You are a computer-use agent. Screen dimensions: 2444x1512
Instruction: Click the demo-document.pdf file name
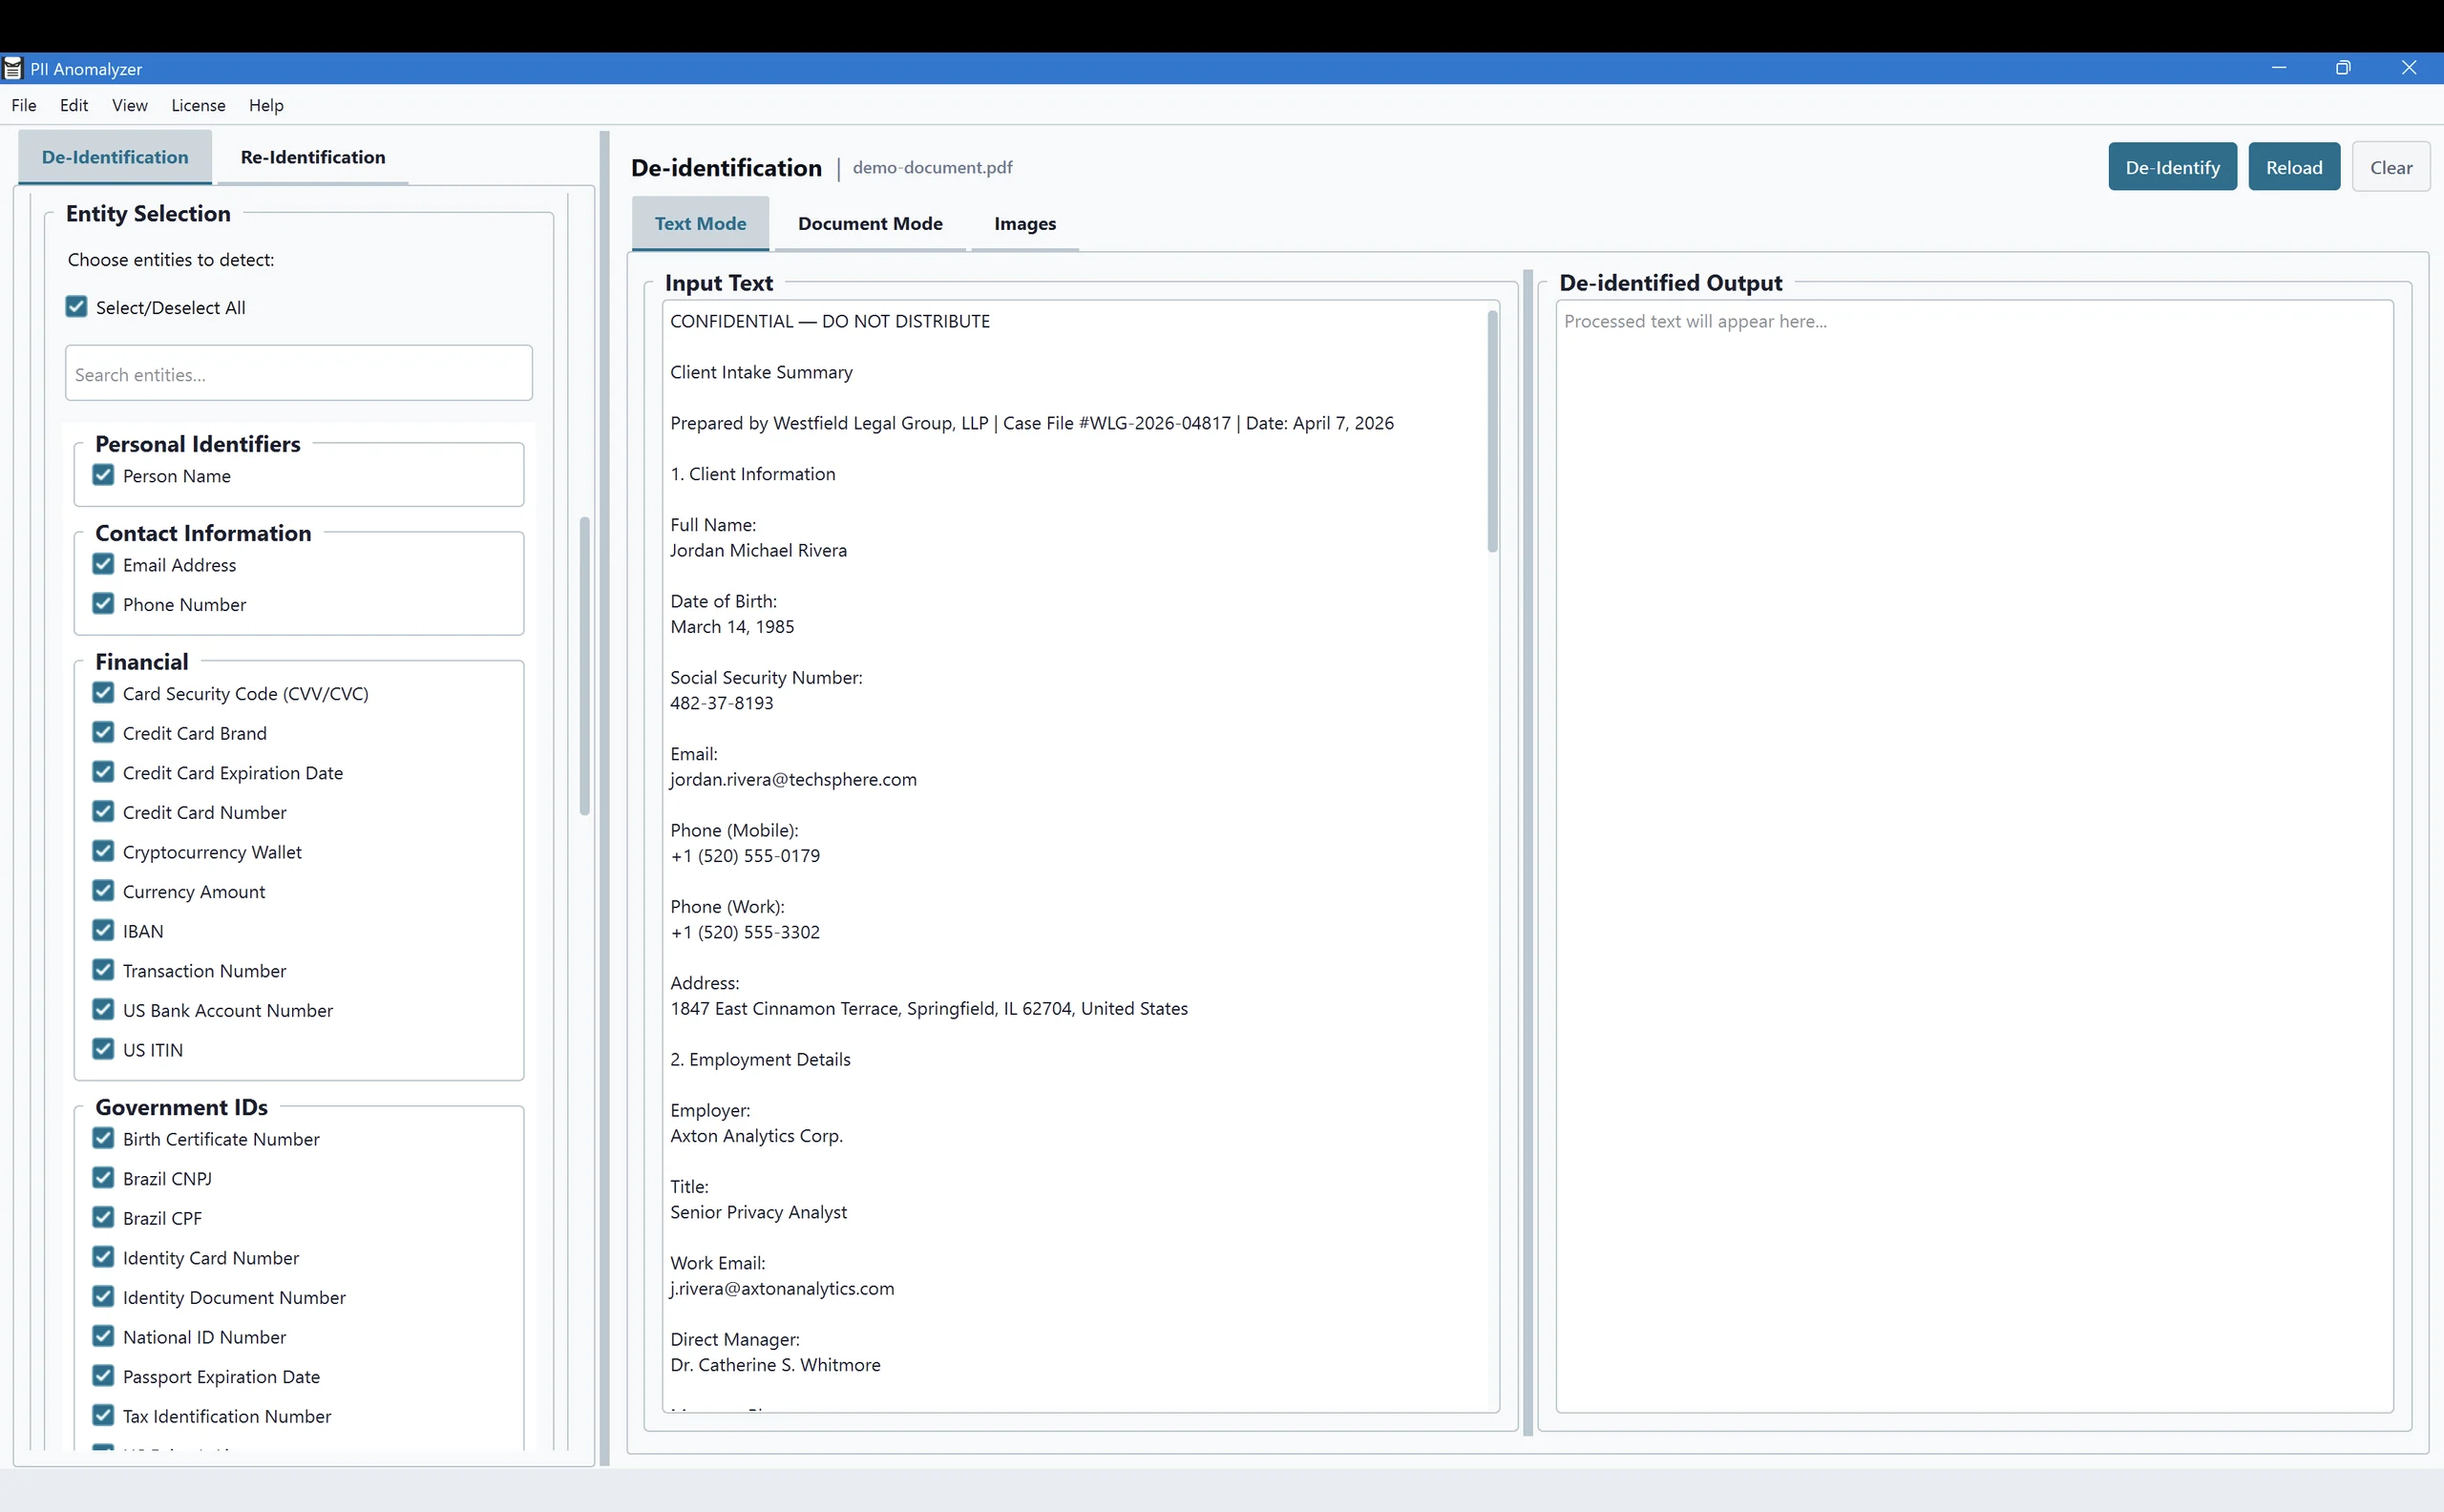pos(932,167)
